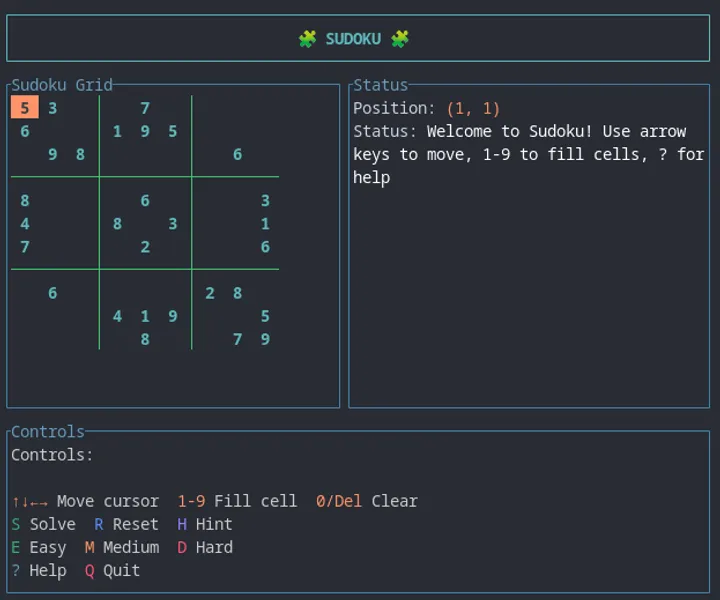Screen dimensions: 720x600
Task: Request a hint via H Hint
Action: tap(204, 524)
